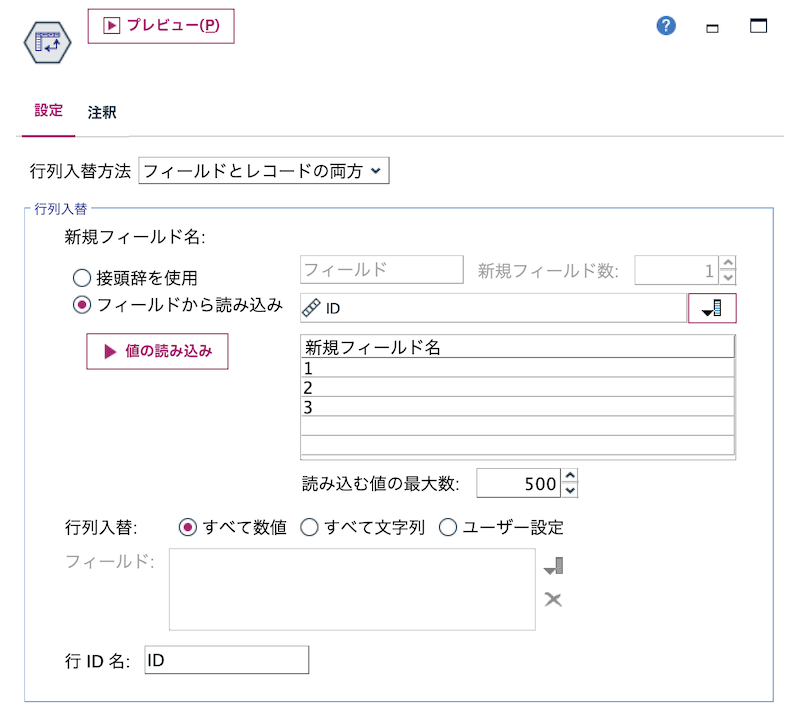
Task: Decrement 読み込む値の最大数 with the down arrow
Action: click(568, 489)
